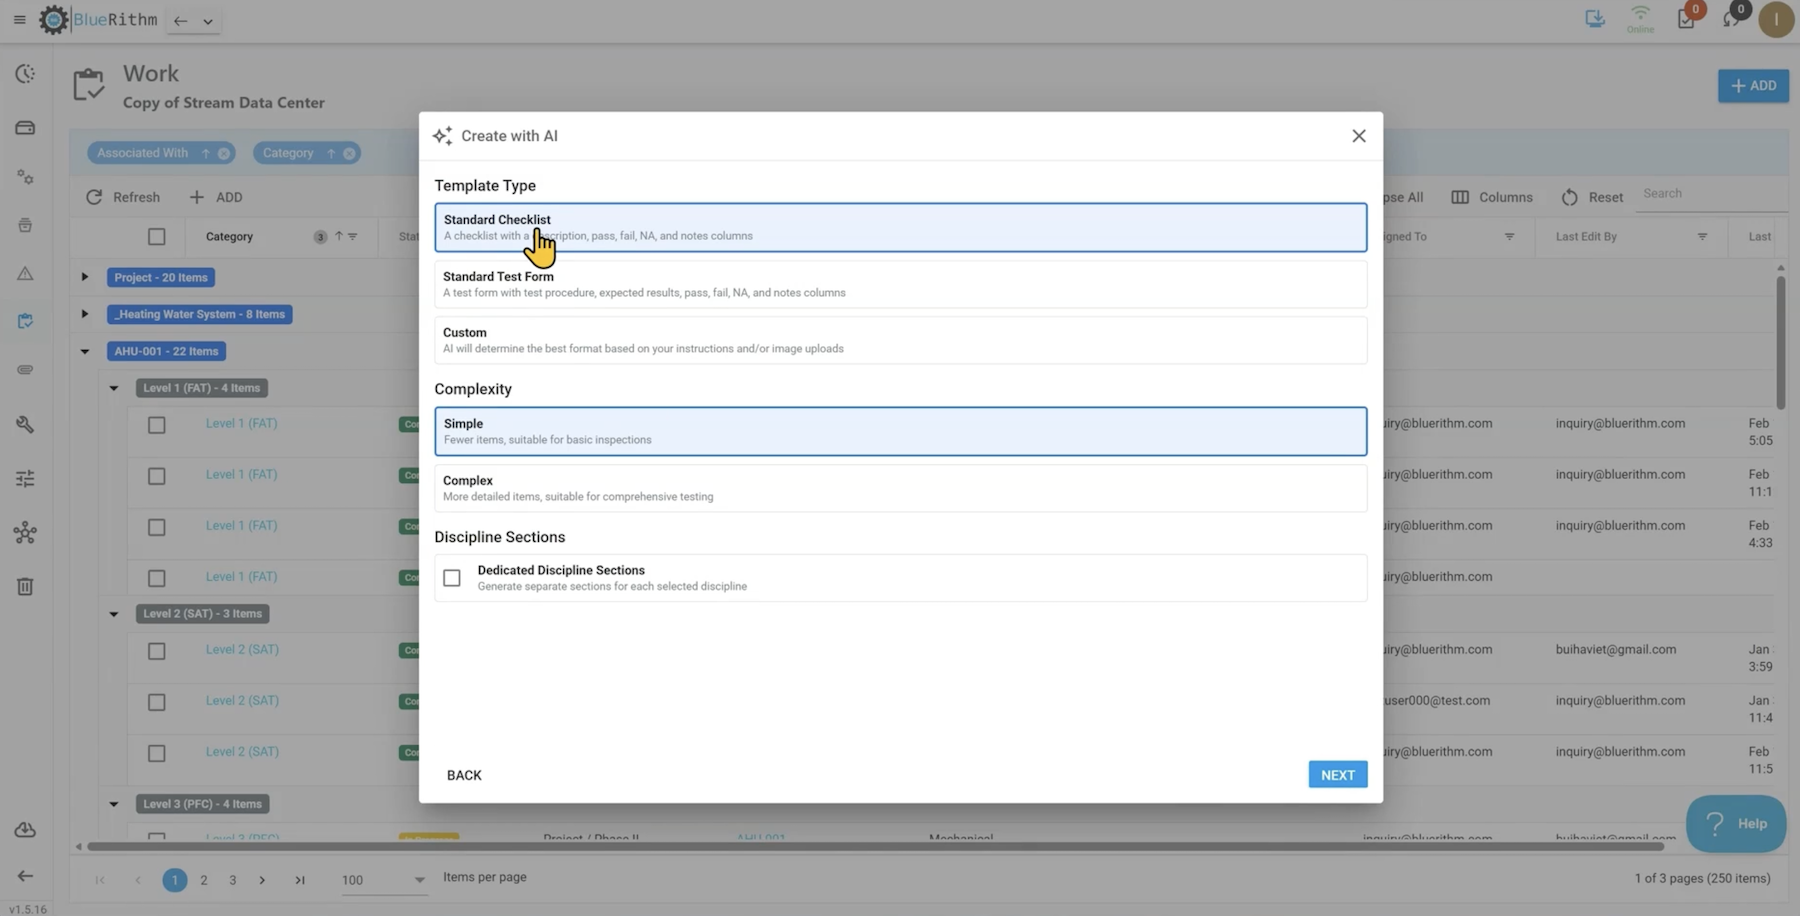Go to page 2 of results
The width and height of the screenshot is (1800, 916).
[x=204, y=880]
